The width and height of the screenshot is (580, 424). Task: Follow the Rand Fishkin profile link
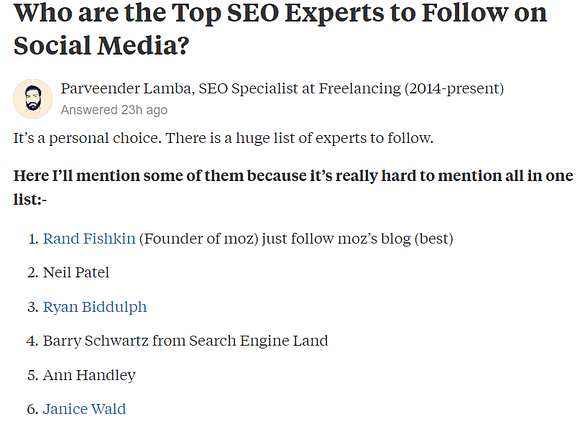[89, 239]
